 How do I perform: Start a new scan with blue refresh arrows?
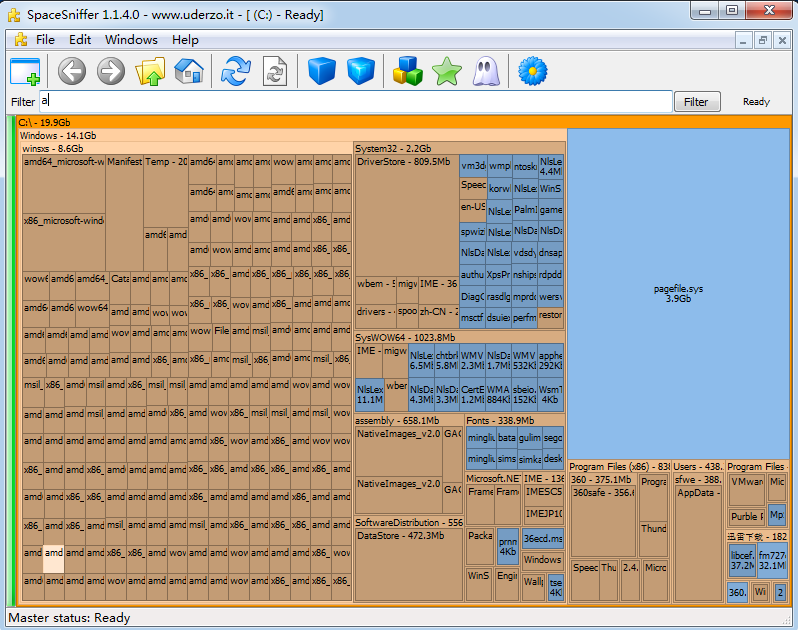point(236,71)
